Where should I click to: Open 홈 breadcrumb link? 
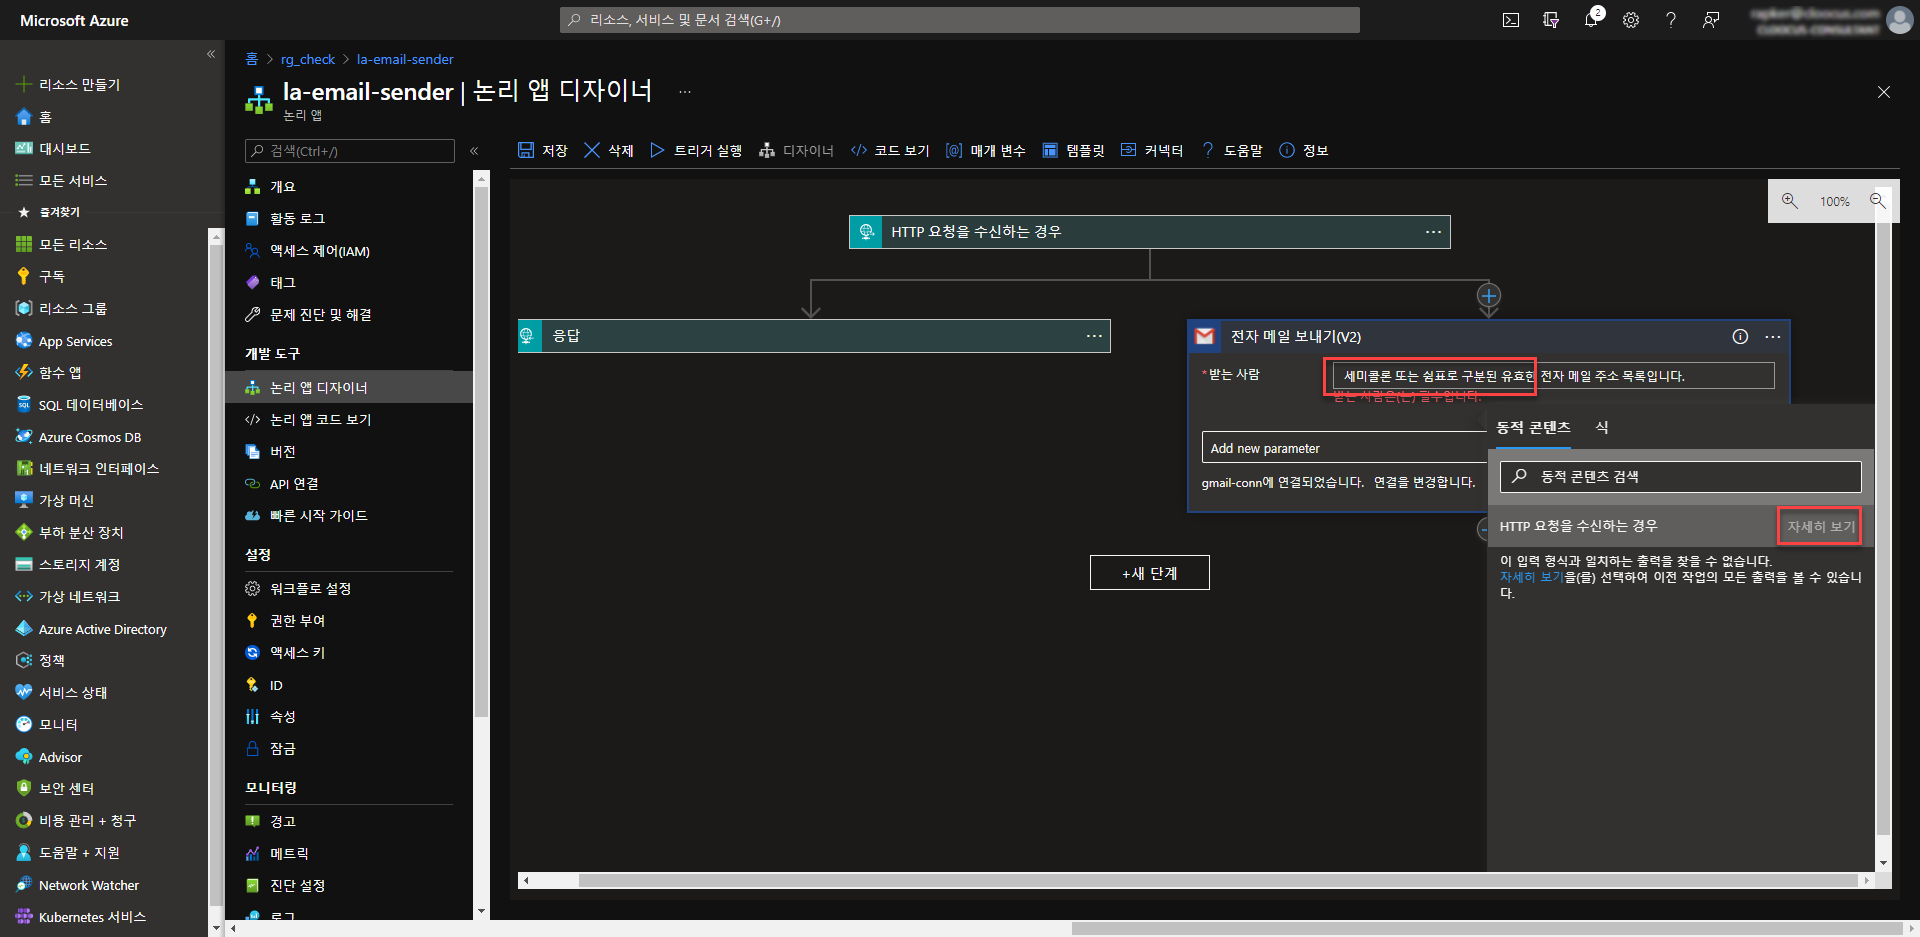[x=252, y=59]
